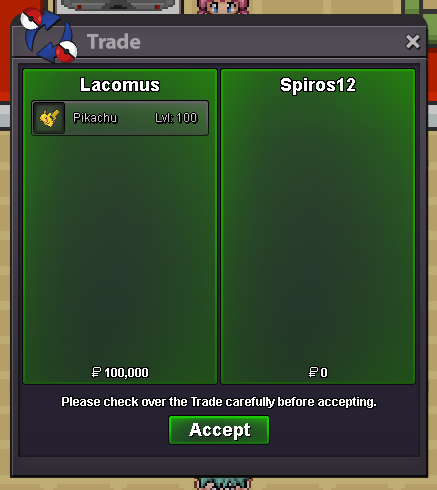Click the Pikachu name text

click(x=95, y=118)
